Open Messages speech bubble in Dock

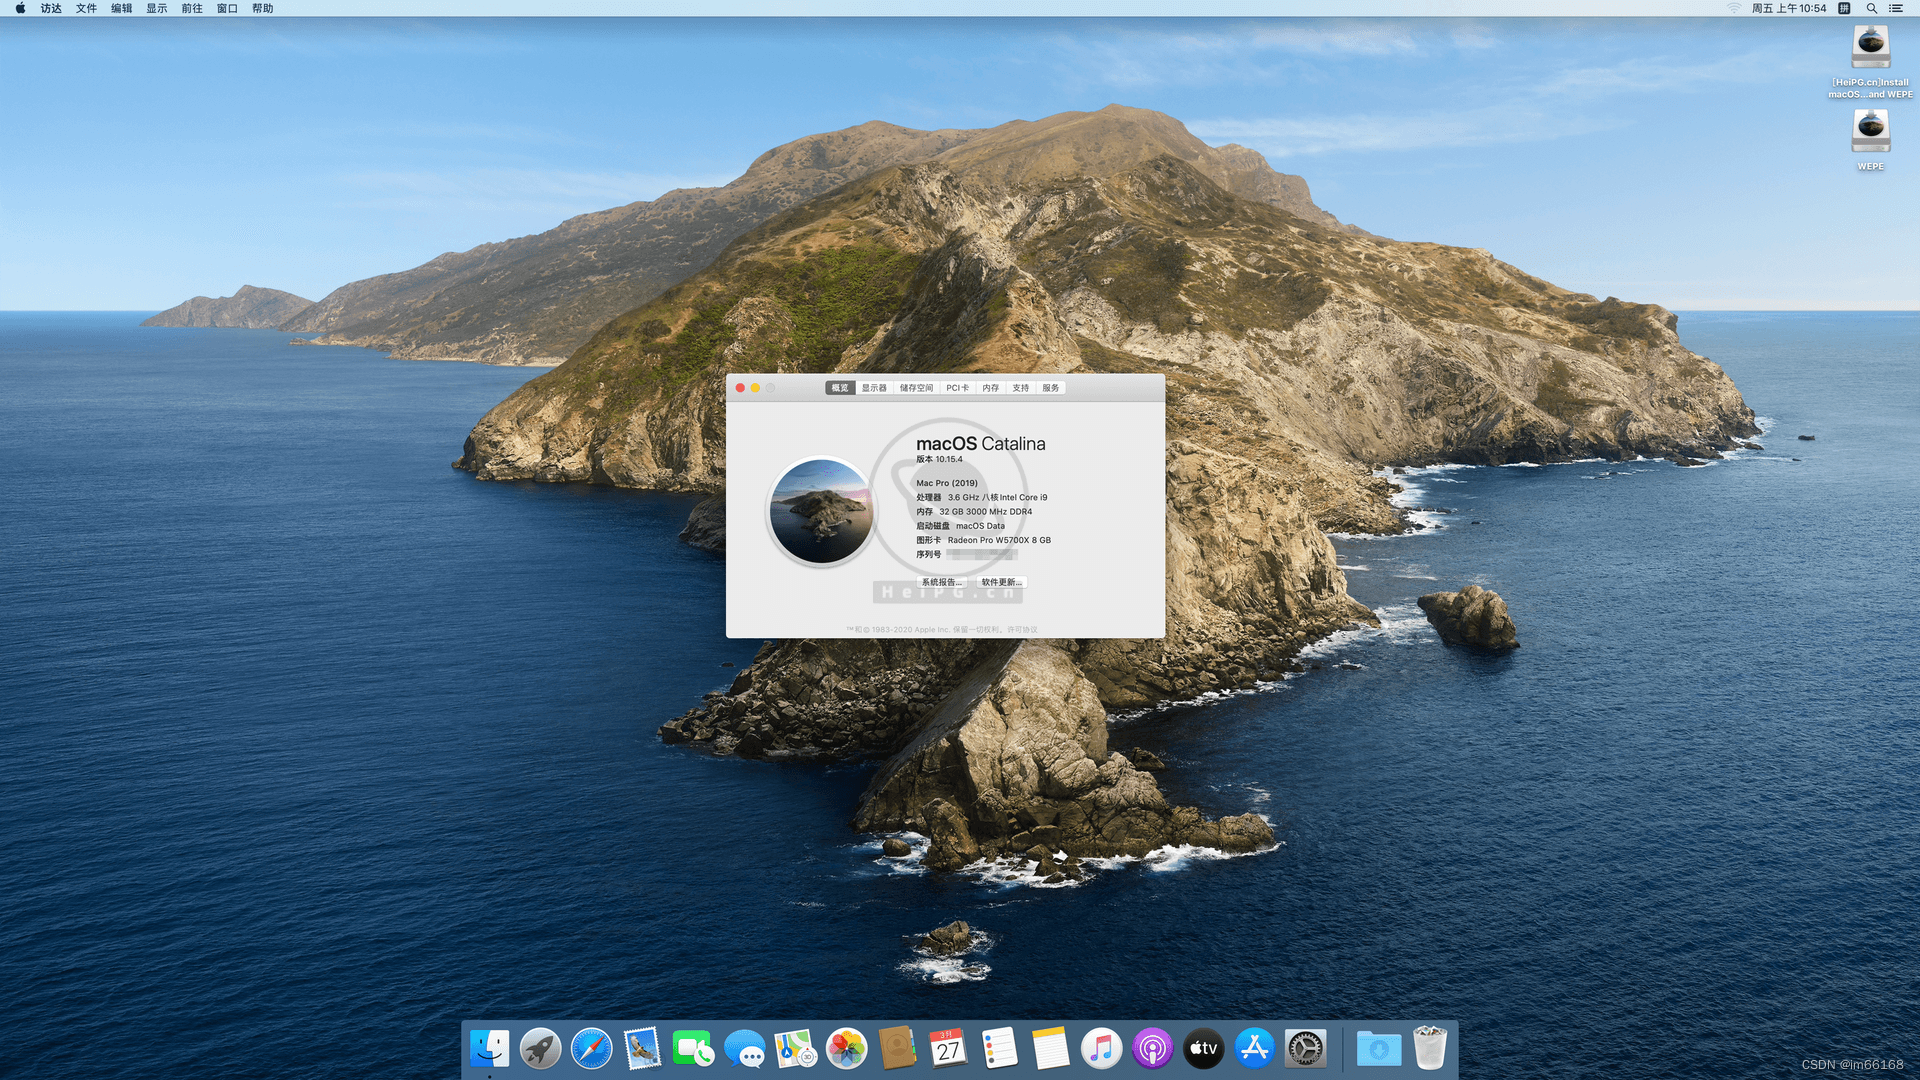pyautogui.click(x=744, y=1049)
